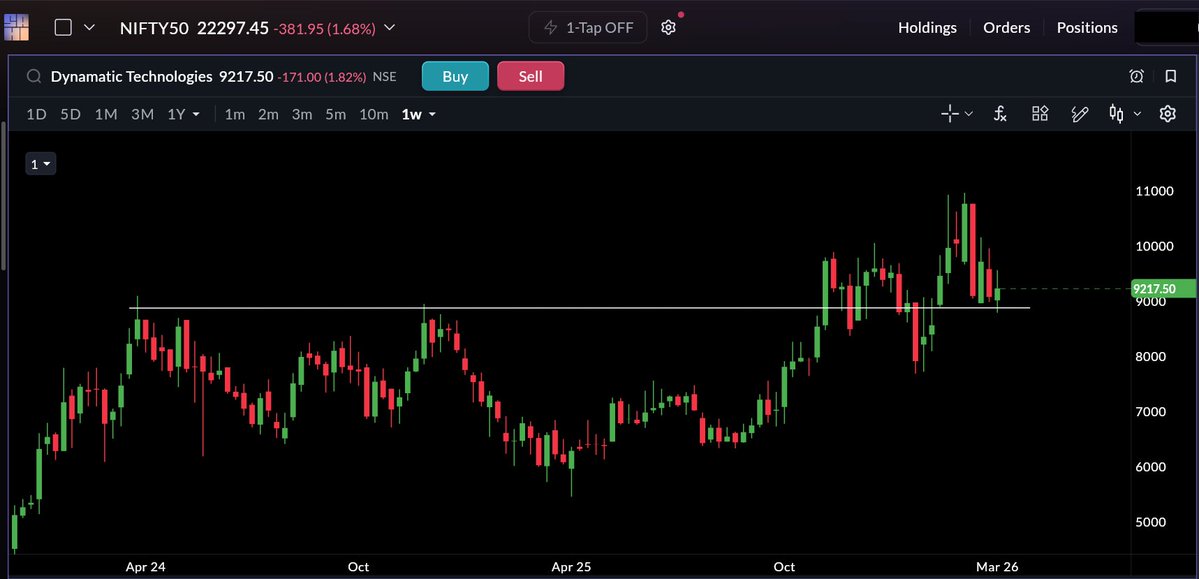Tick the checkbox beside NIFTY50
The image size is (1199, 579).
coord(63,28)
